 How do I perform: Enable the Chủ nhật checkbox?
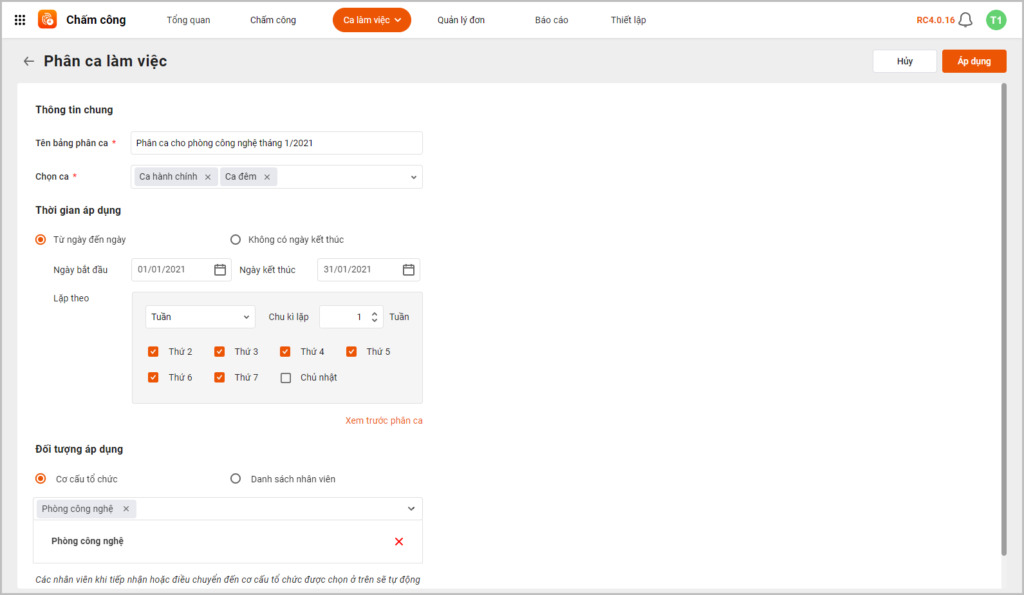point(286,378)
